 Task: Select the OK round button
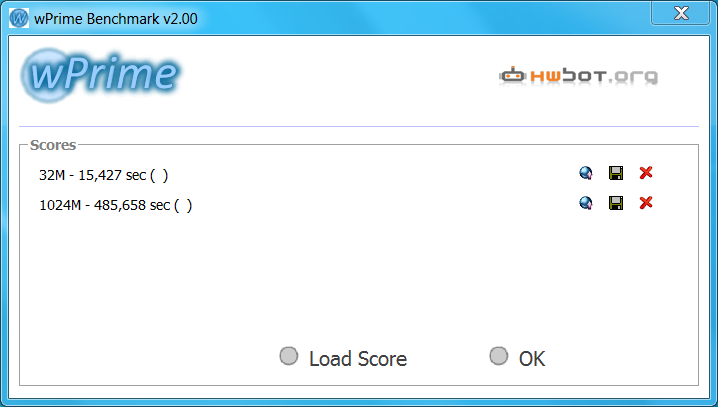[499, 356]
